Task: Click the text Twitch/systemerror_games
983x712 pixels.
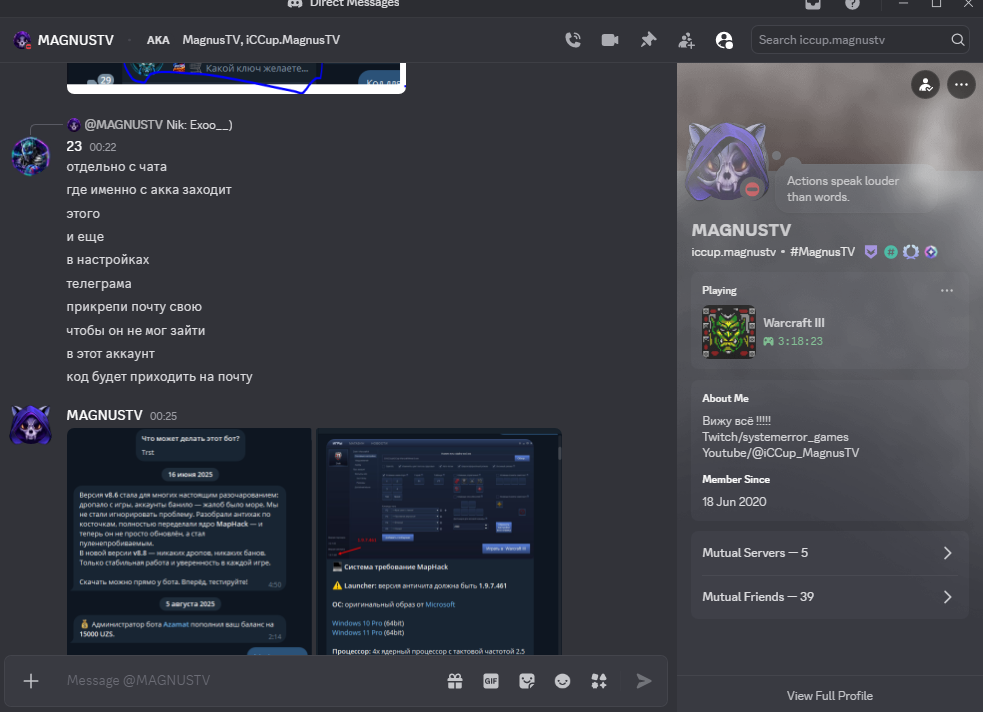Action: point(775,437)
